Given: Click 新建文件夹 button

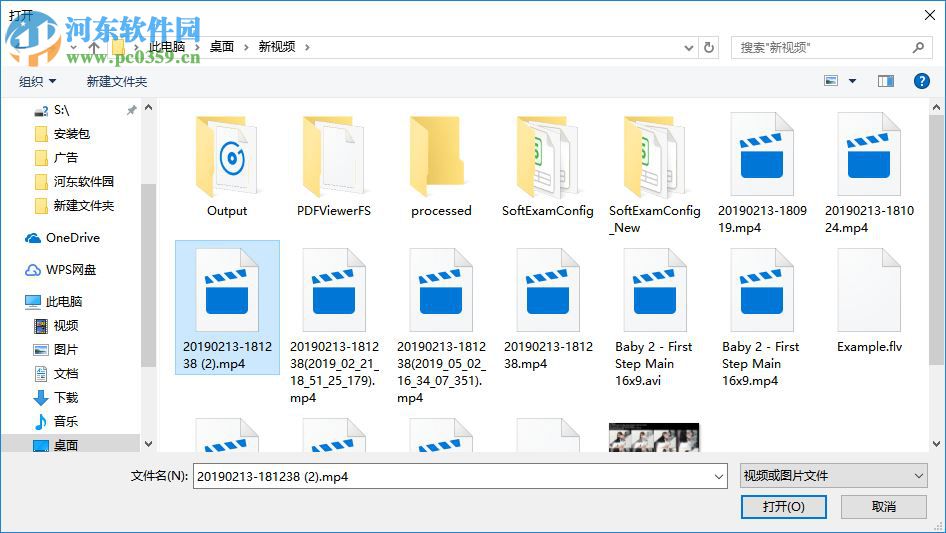Looking at the screenshot, I should (x=116, y=81).
